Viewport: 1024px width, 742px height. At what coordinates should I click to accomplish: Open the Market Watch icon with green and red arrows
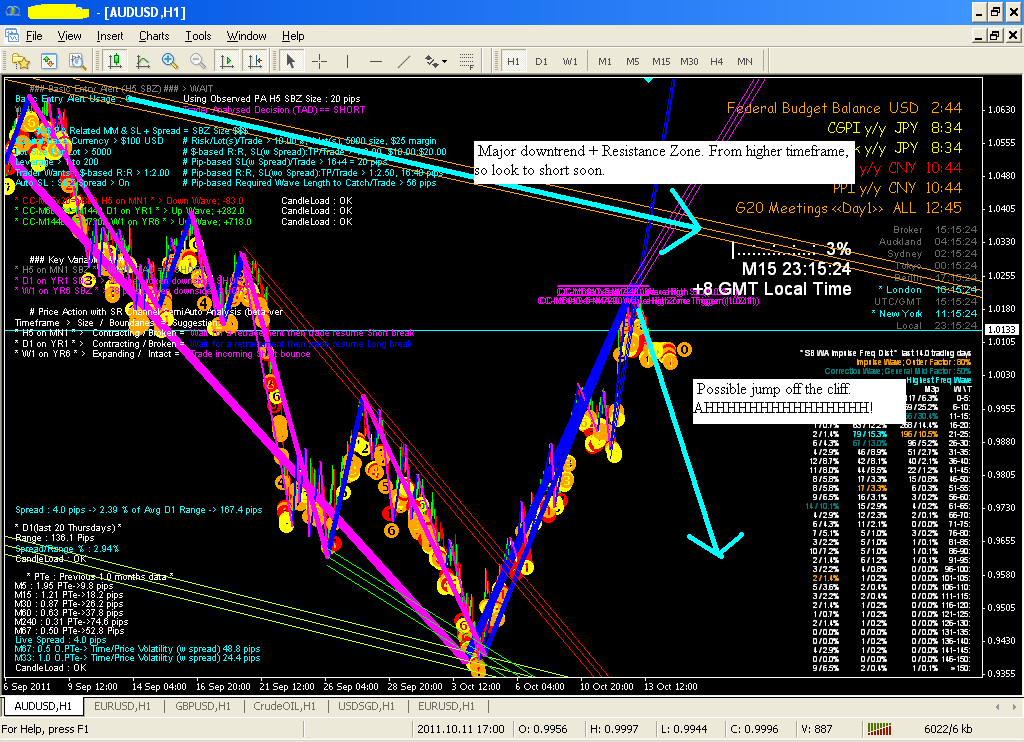pyautogui.click(x=49, y=61)
